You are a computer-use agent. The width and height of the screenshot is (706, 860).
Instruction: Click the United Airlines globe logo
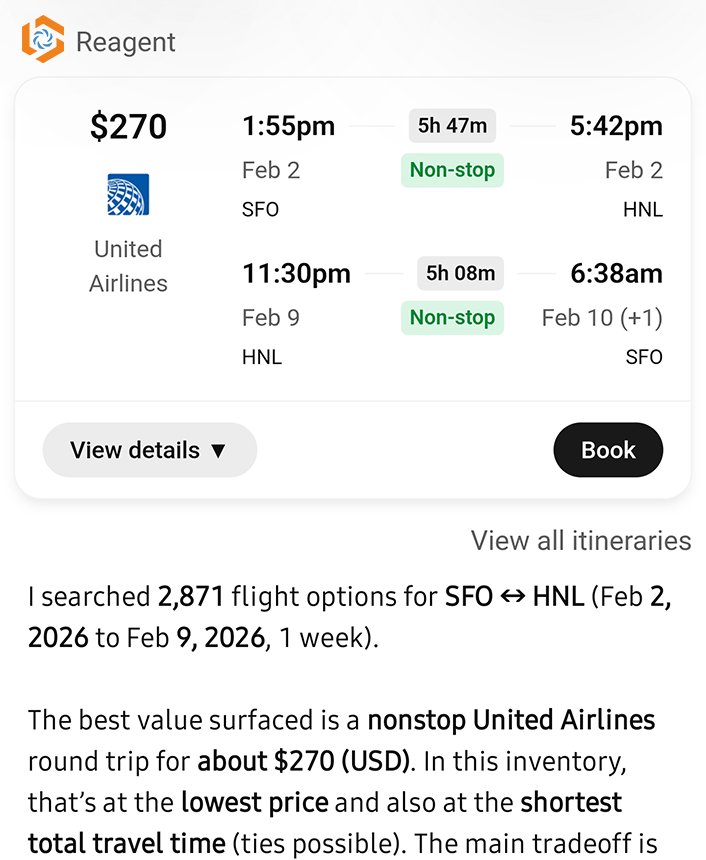tap(128, 195)
